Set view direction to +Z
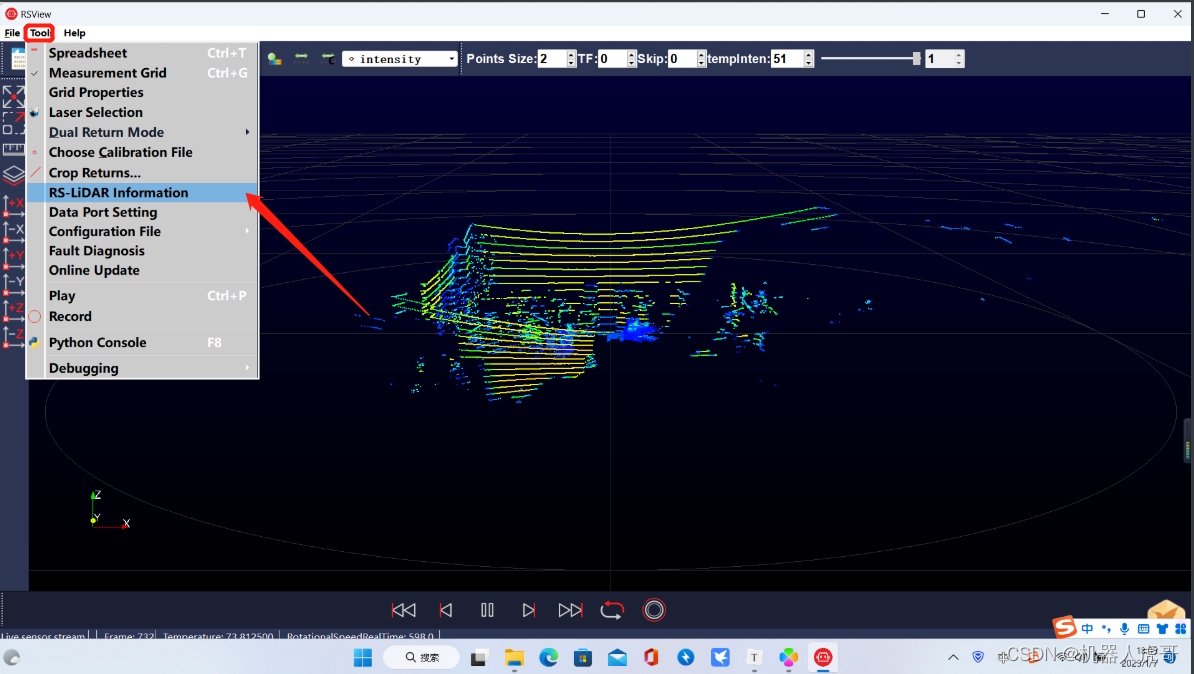 [x=14, y=311]
